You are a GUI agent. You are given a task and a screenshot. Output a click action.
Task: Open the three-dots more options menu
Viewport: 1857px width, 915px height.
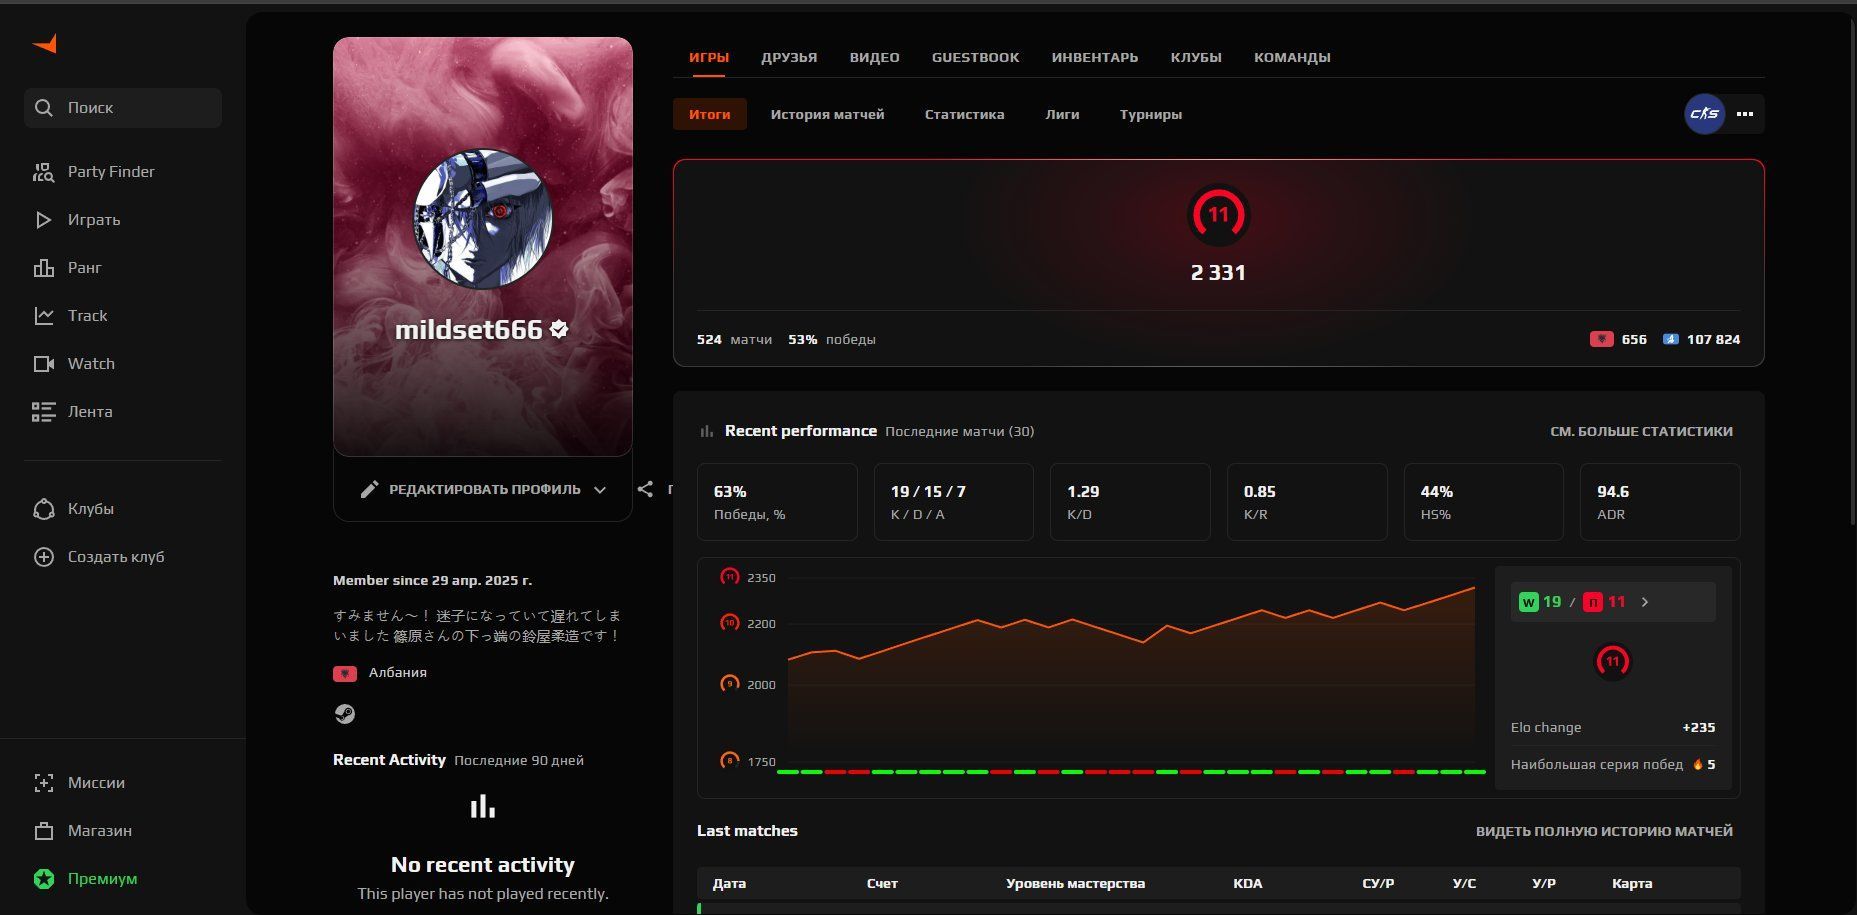[1745, 114]
